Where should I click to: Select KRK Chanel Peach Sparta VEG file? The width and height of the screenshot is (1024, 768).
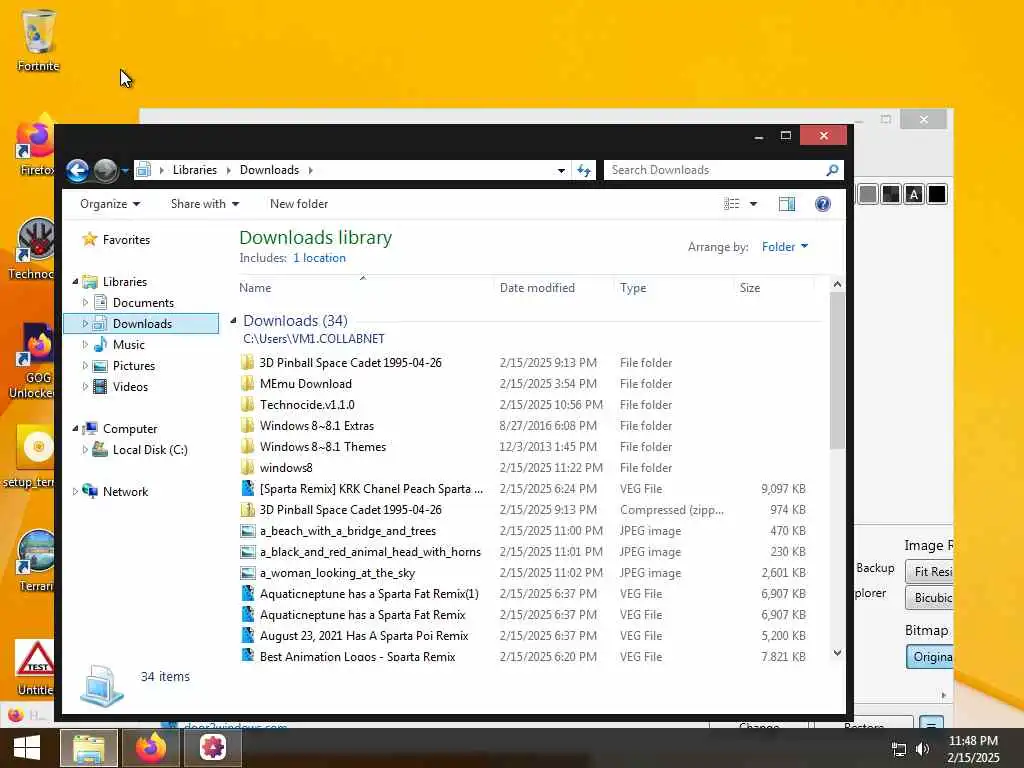click(x=371, y=488)
